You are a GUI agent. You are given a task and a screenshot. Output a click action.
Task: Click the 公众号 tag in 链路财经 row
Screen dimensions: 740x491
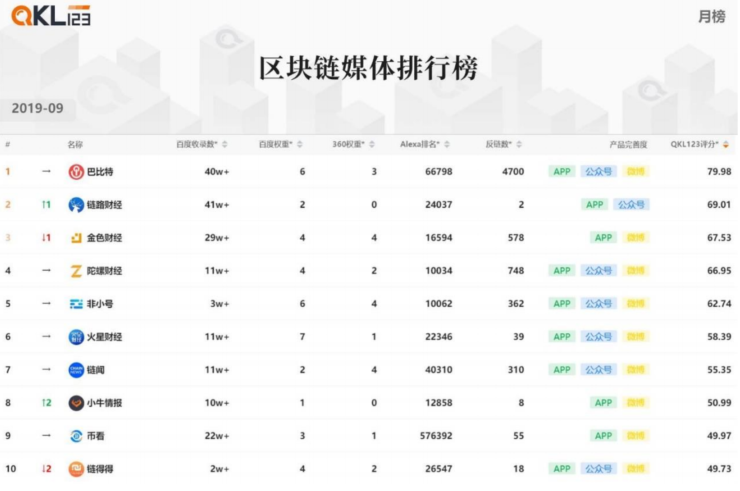631,205
